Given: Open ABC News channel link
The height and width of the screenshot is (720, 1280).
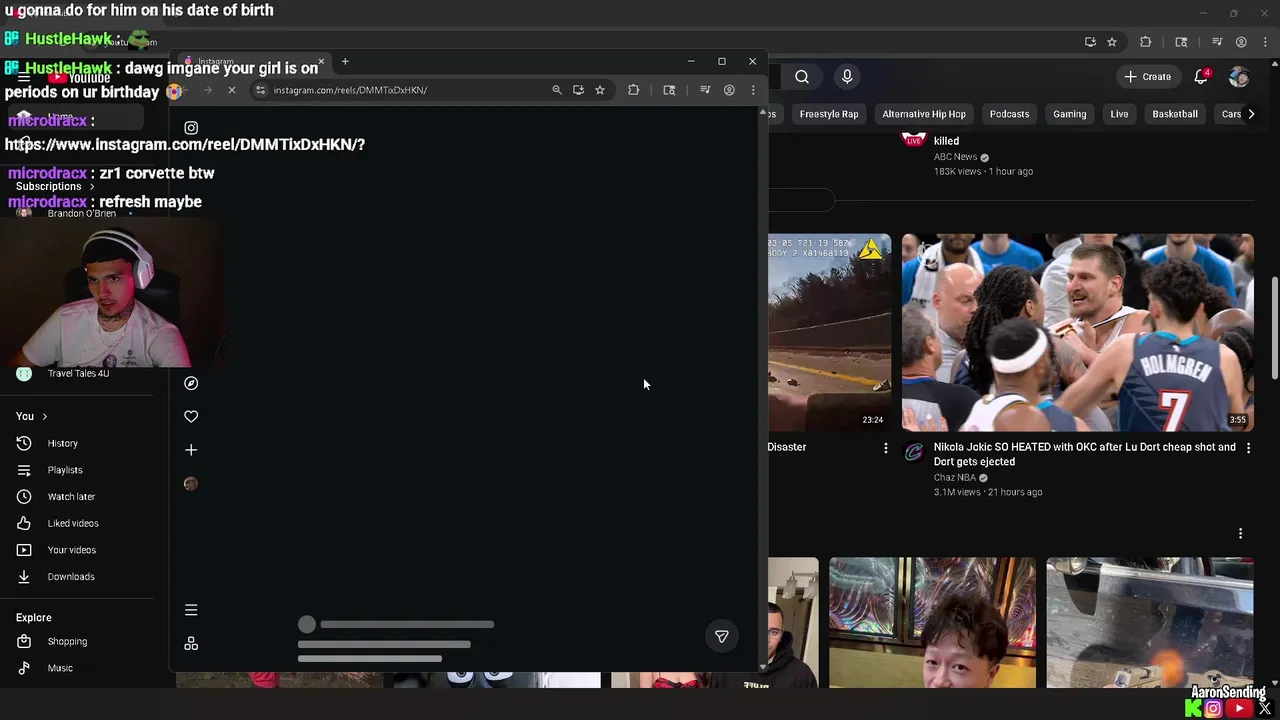Looking at the screenshot, I should [x=955, y=157].
